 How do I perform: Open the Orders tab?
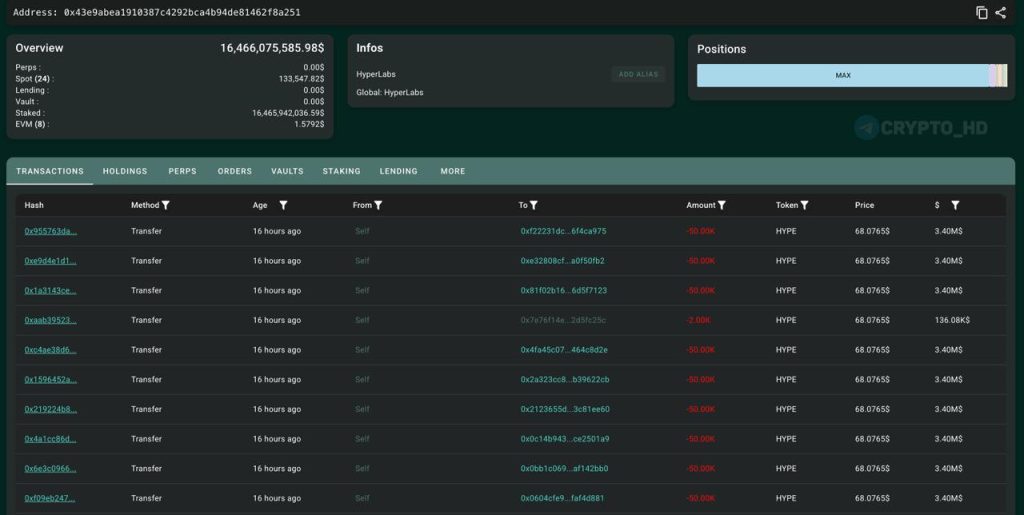(234, 171)
